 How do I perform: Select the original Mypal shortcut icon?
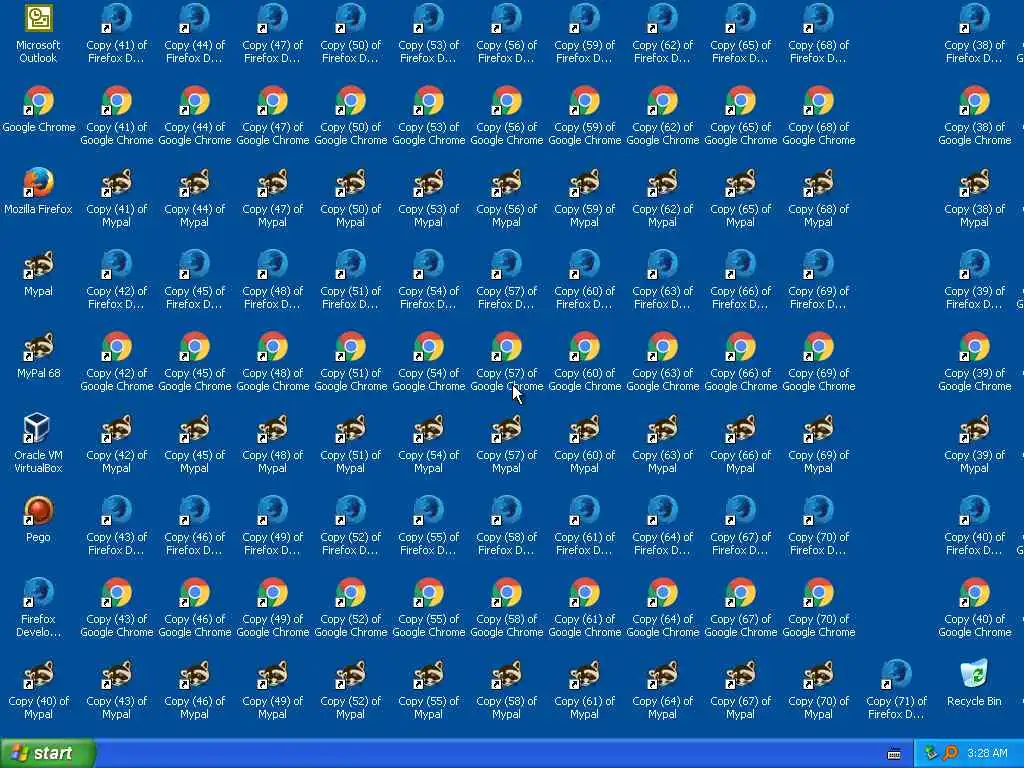pos(38,265)
